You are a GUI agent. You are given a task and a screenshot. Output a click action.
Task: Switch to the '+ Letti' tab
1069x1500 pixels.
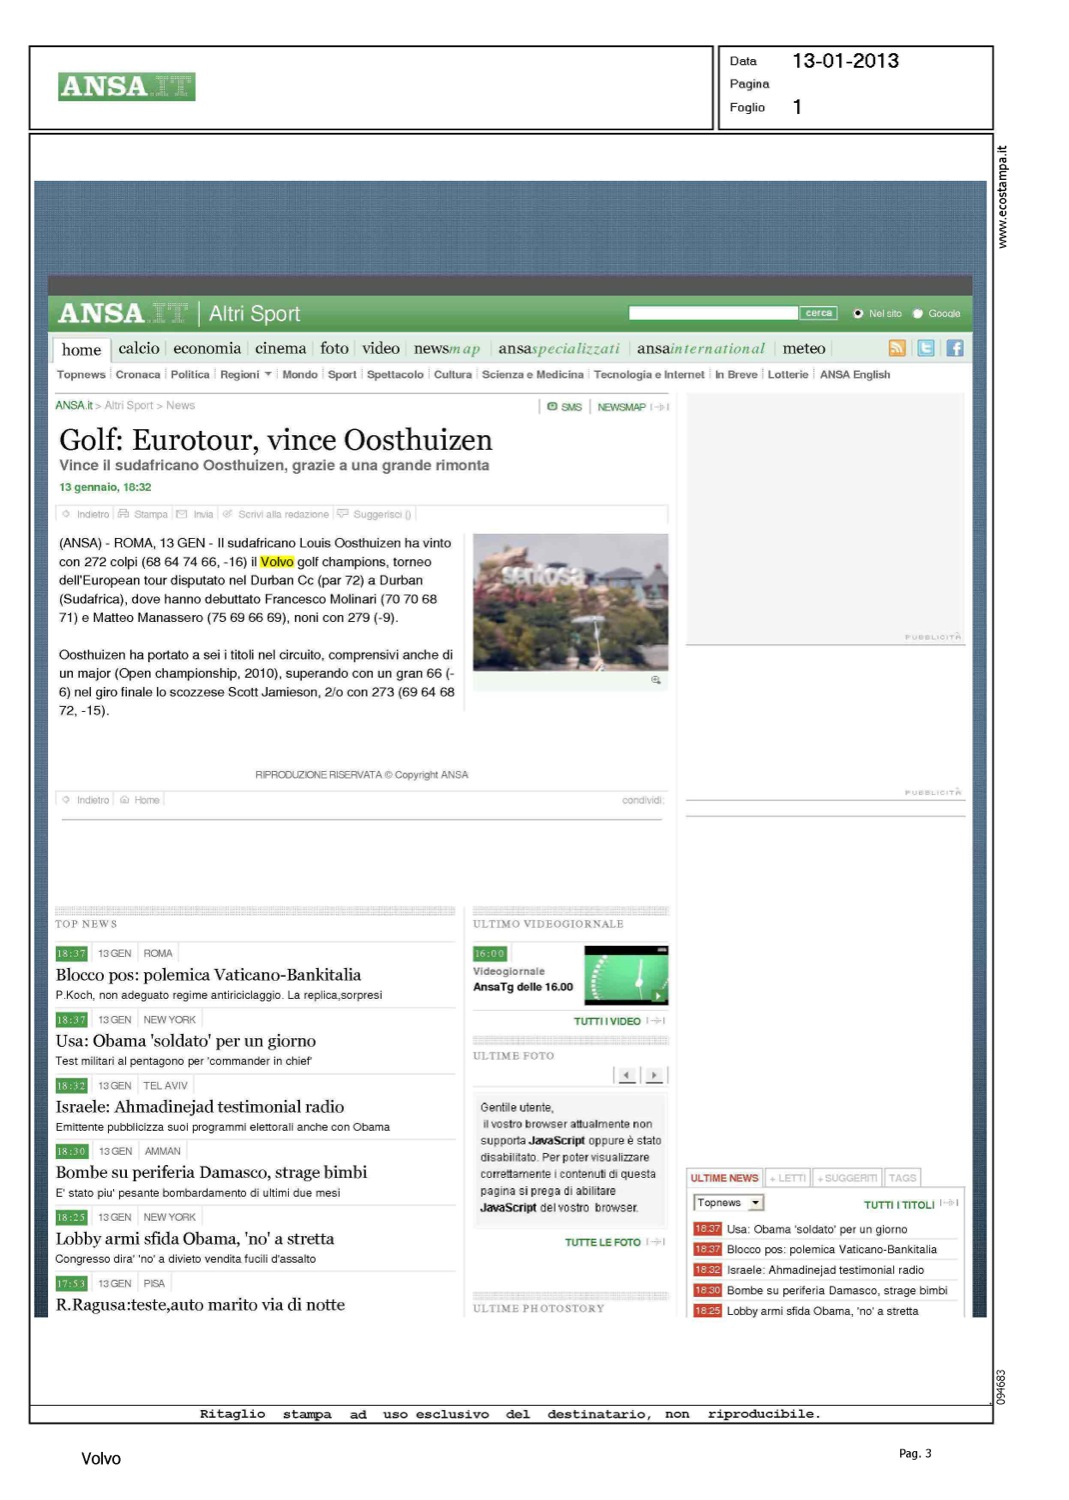(788, 1178)
